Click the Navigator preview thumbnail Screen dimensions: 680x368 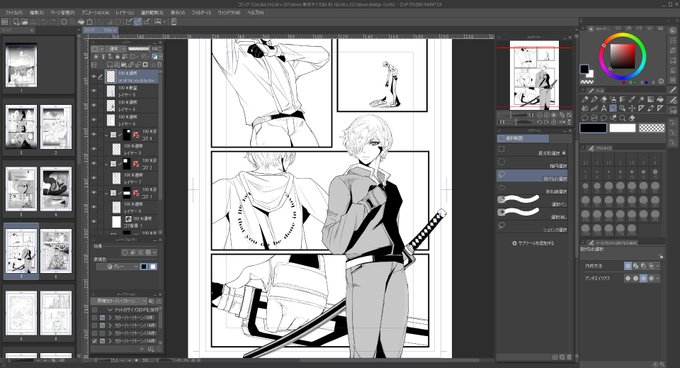[x=534, y=75]
